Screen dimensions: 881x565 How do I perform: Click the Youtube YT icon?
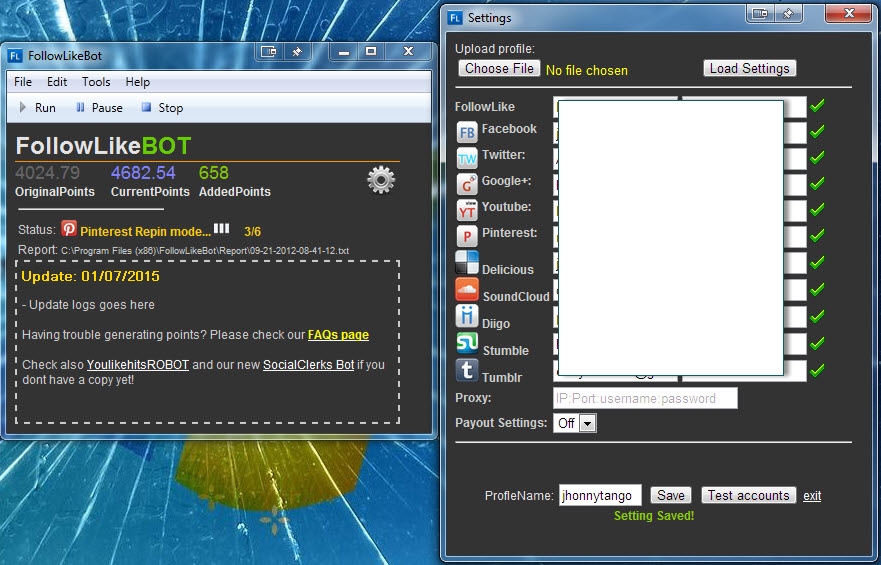(x=467, y=210)
